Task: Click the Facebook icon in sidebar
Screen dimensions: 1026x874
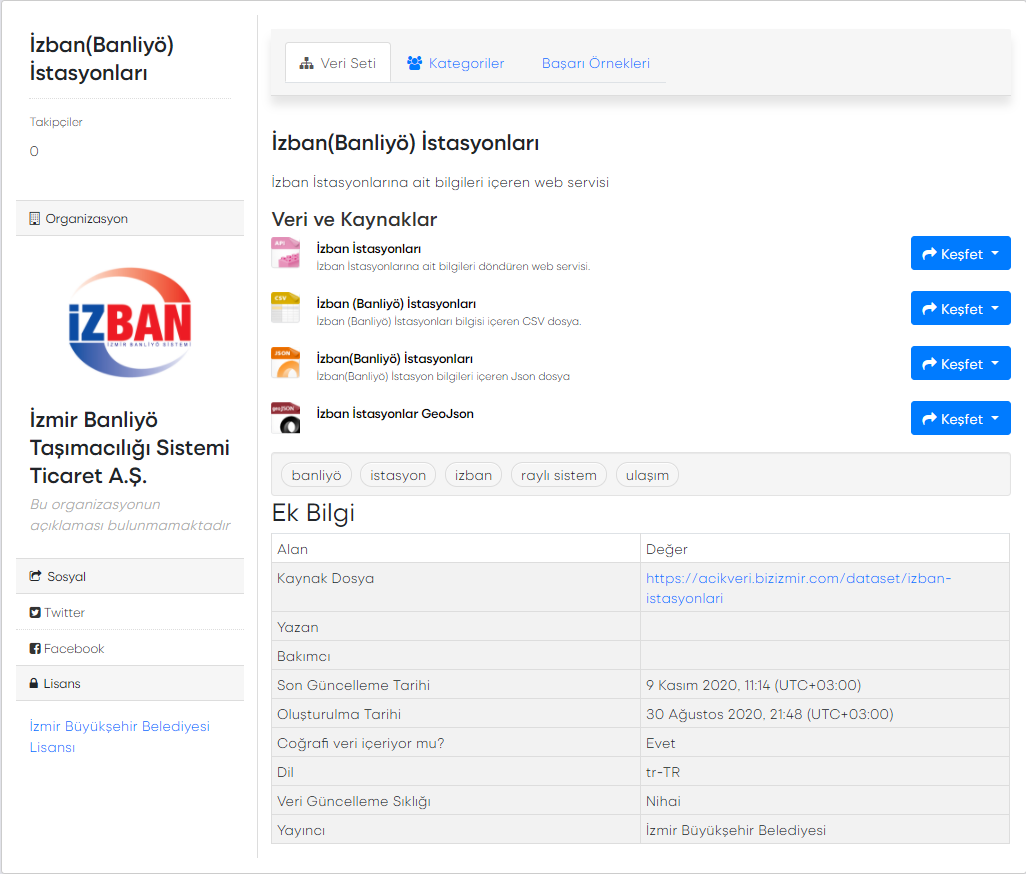Action: (35, 649)
